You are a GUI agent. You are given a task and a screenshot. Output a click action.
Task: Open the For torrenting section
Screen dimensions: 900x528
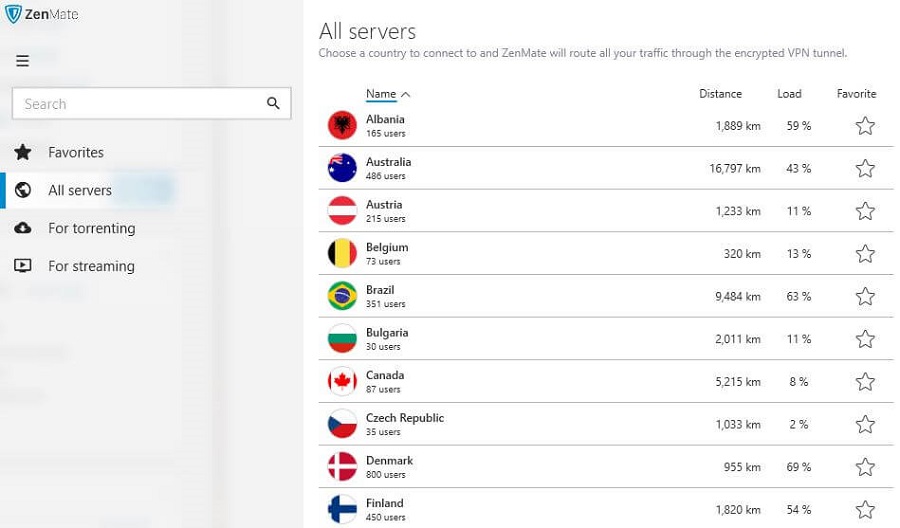(92, 228)
